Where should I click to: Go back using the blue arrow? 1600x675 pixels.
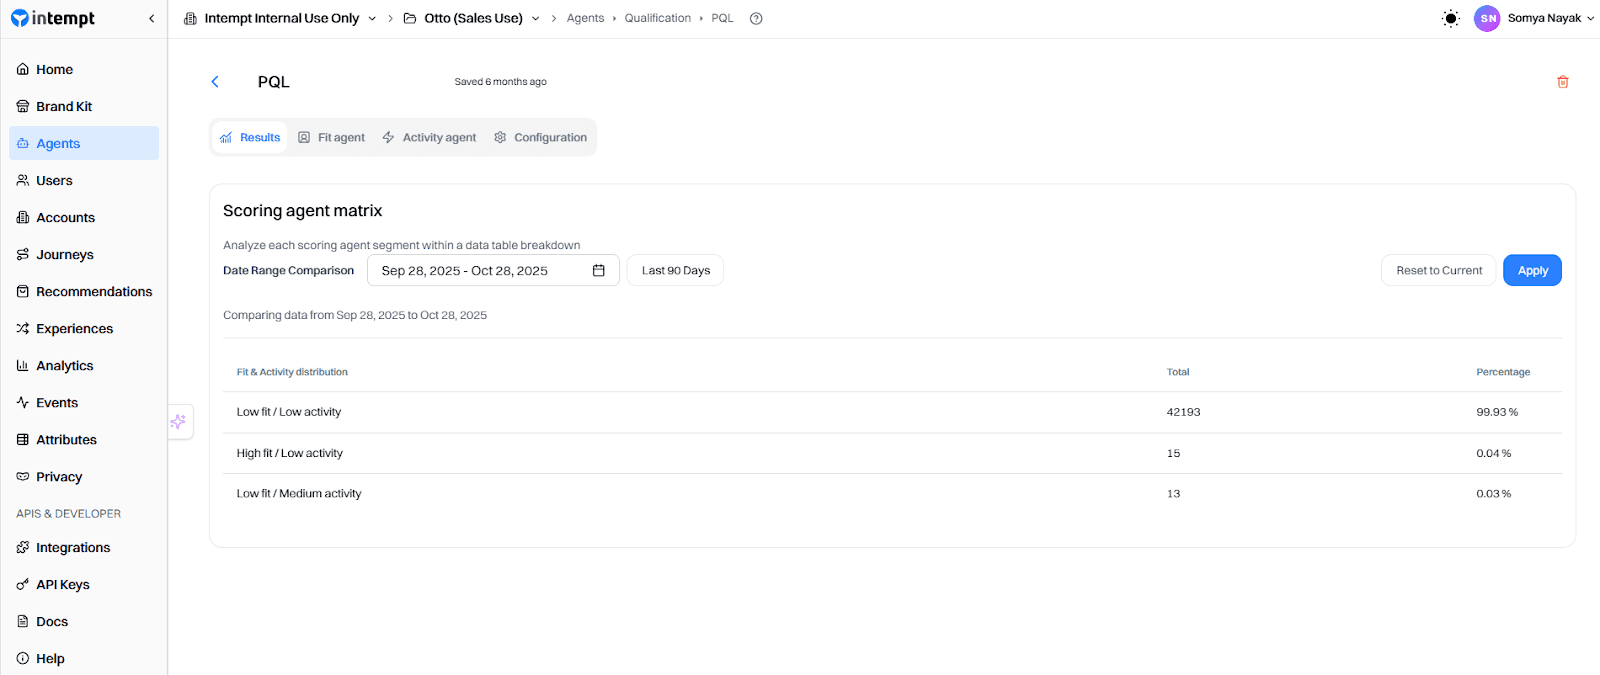[214, 82]
